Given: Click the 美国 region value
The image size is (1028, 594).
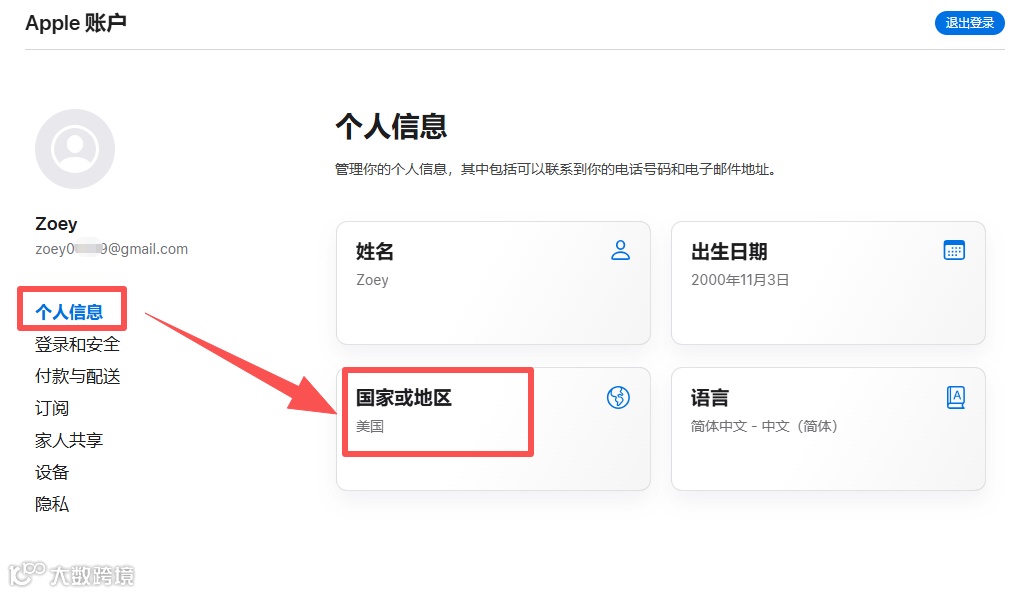Looking at the screenshot, I should coord(370,426).
